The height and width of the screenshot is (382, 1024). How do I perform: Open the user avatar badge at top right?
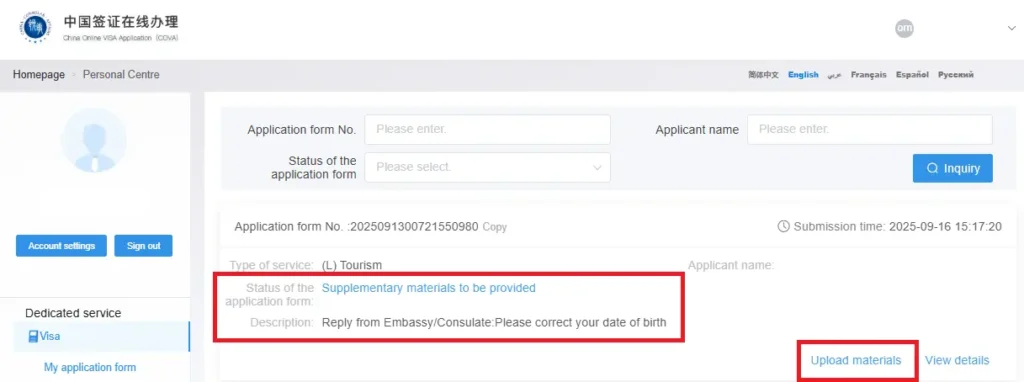point(904,29)
